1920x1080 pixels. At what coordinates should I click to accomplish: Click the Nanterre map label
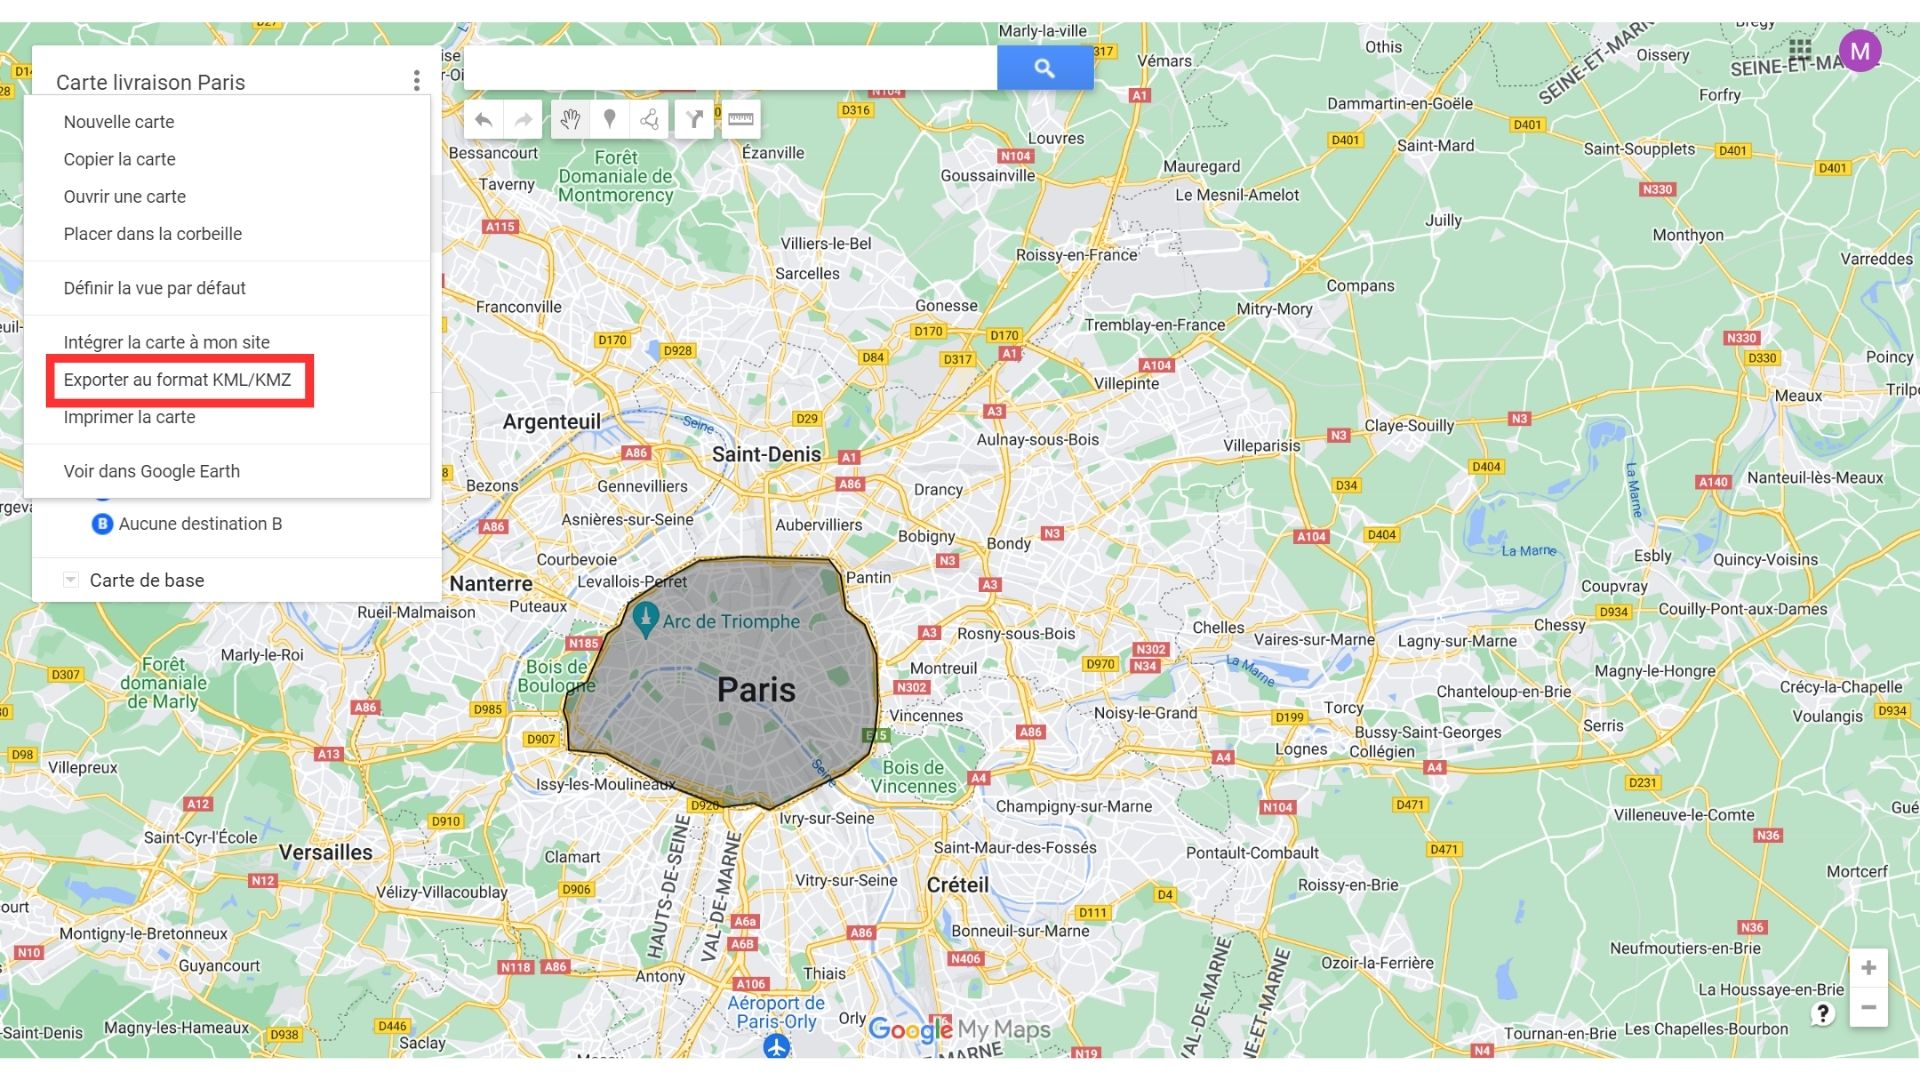click(491, 583)
